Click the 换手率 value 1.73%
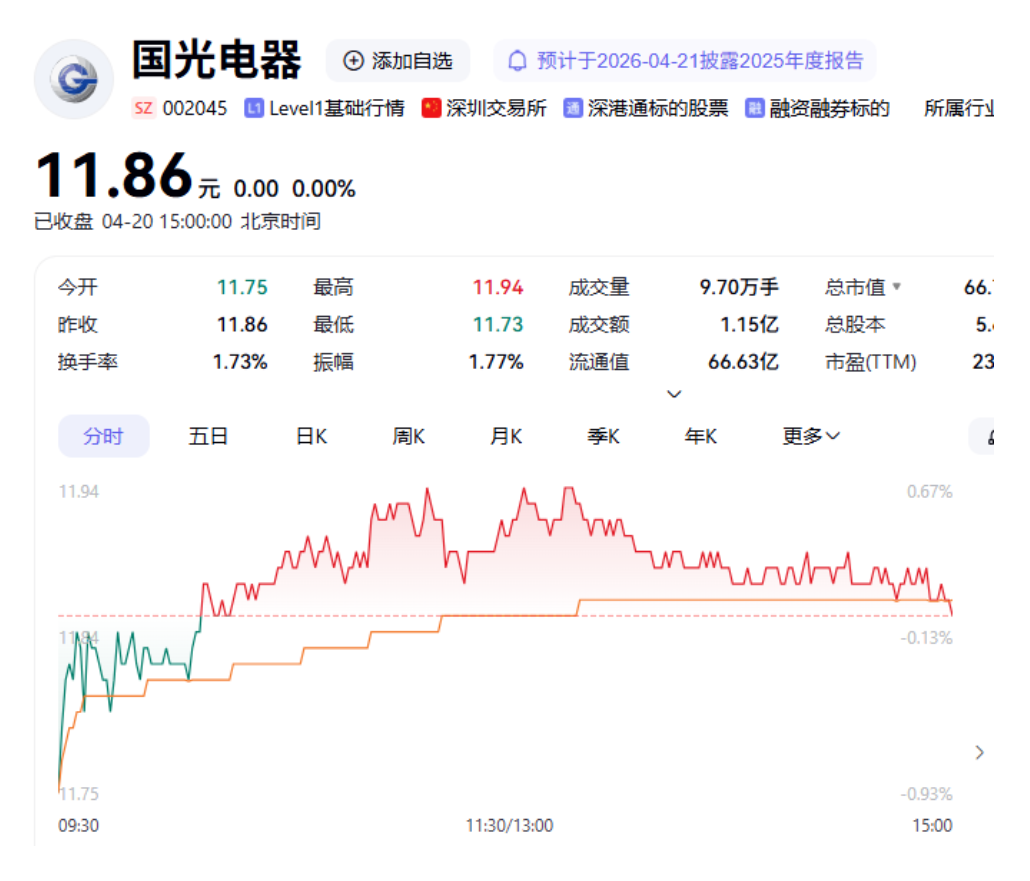 (240, 362)
